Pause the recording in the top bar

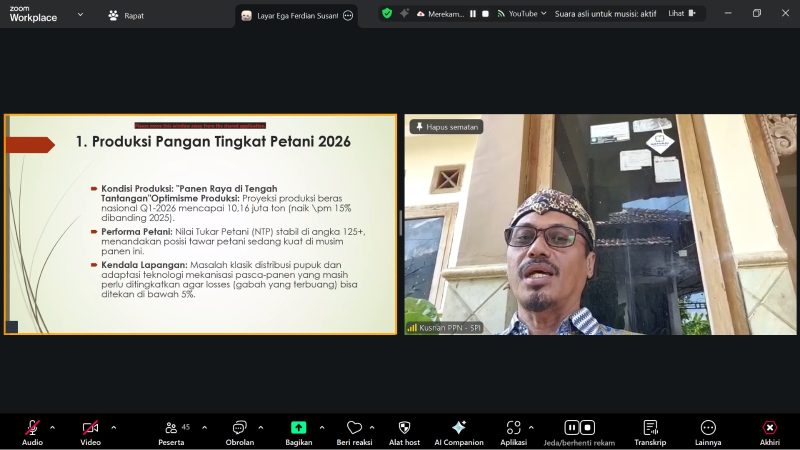click(472, 14)
